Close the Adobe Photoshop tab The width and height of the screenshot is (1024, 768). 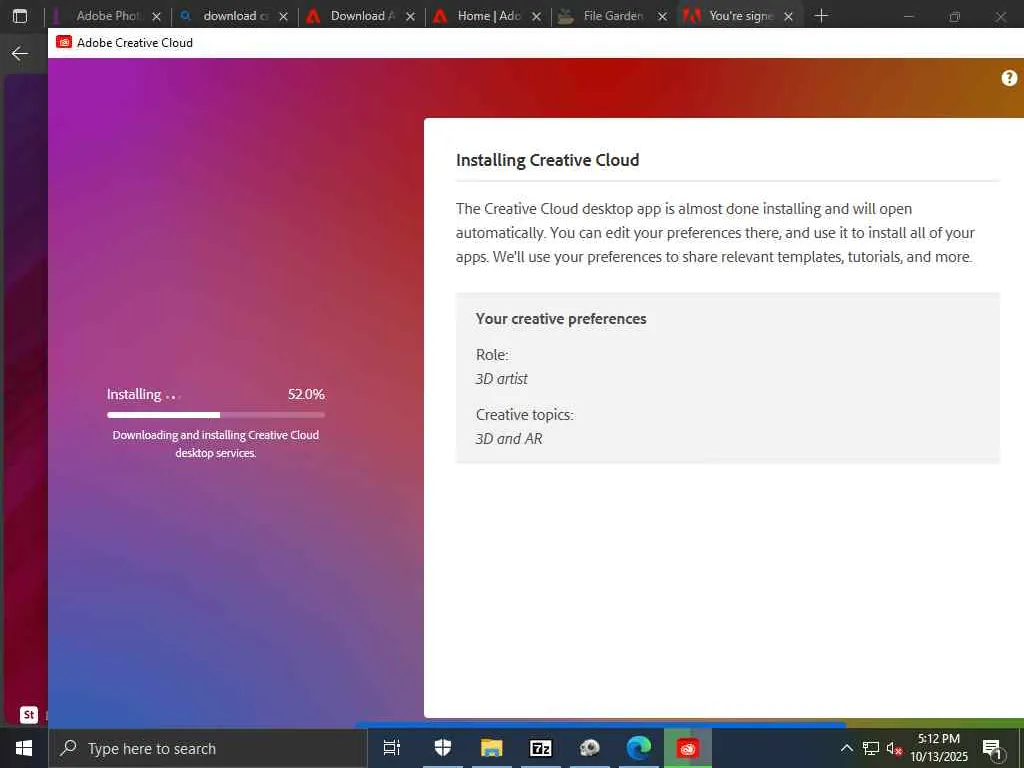(157, 16)
